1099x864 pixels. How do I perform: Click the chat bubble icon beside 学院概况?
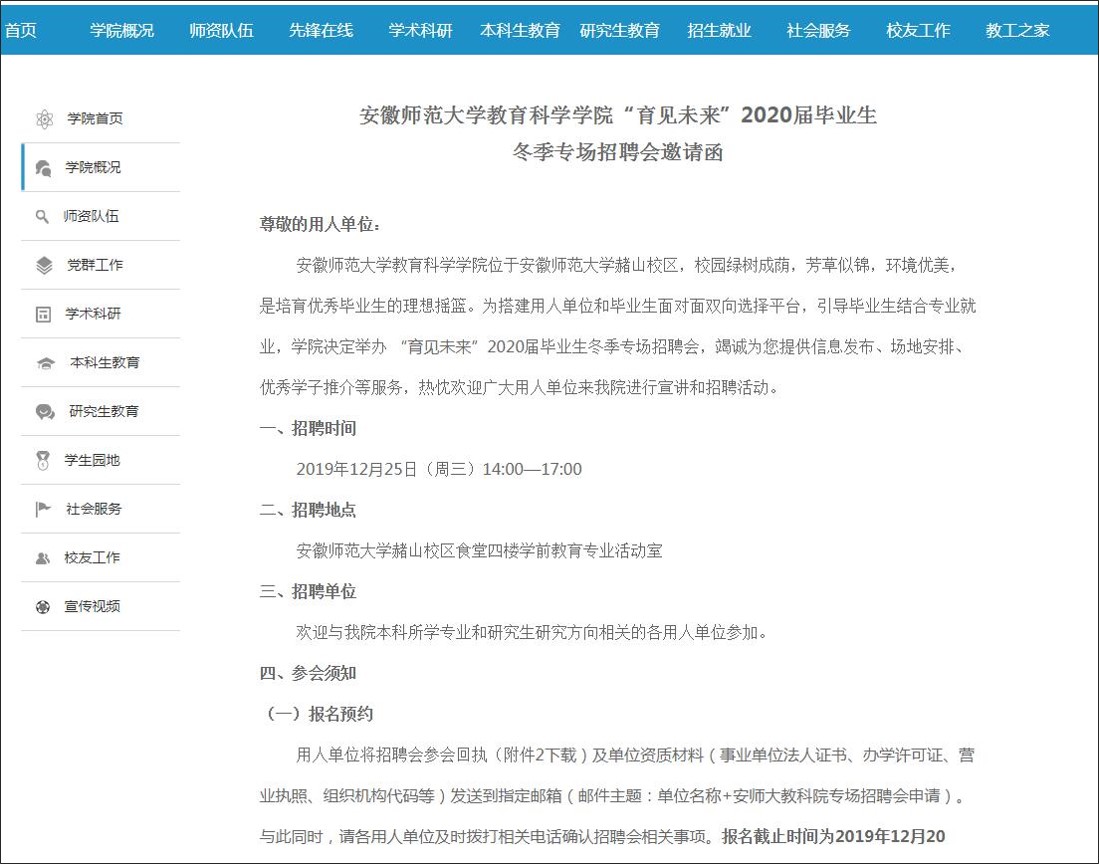point(43,168)
